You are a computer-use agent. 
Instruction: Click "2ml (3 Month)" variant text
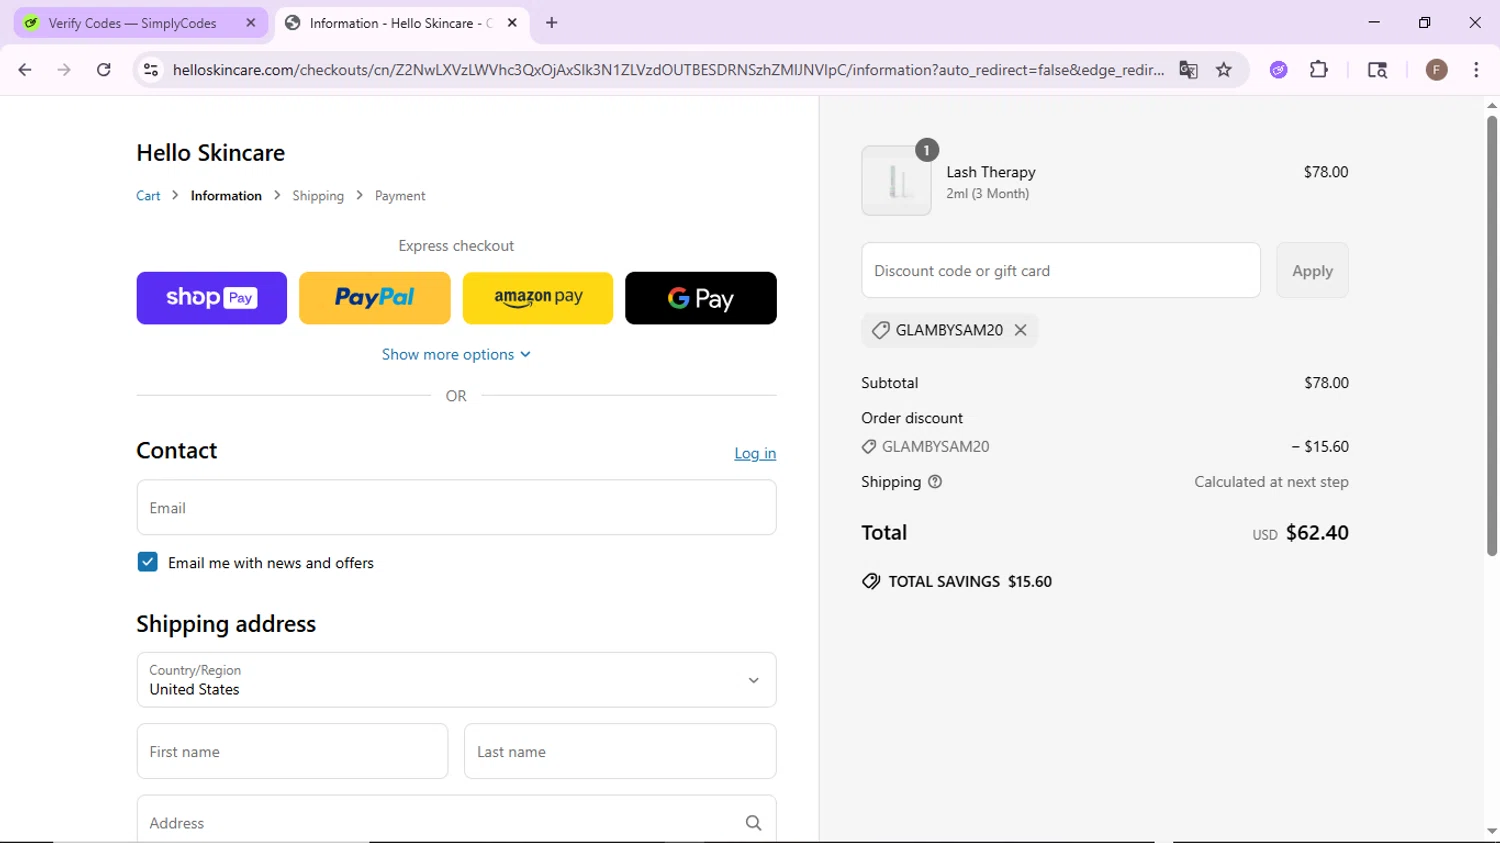pos(988,194)
